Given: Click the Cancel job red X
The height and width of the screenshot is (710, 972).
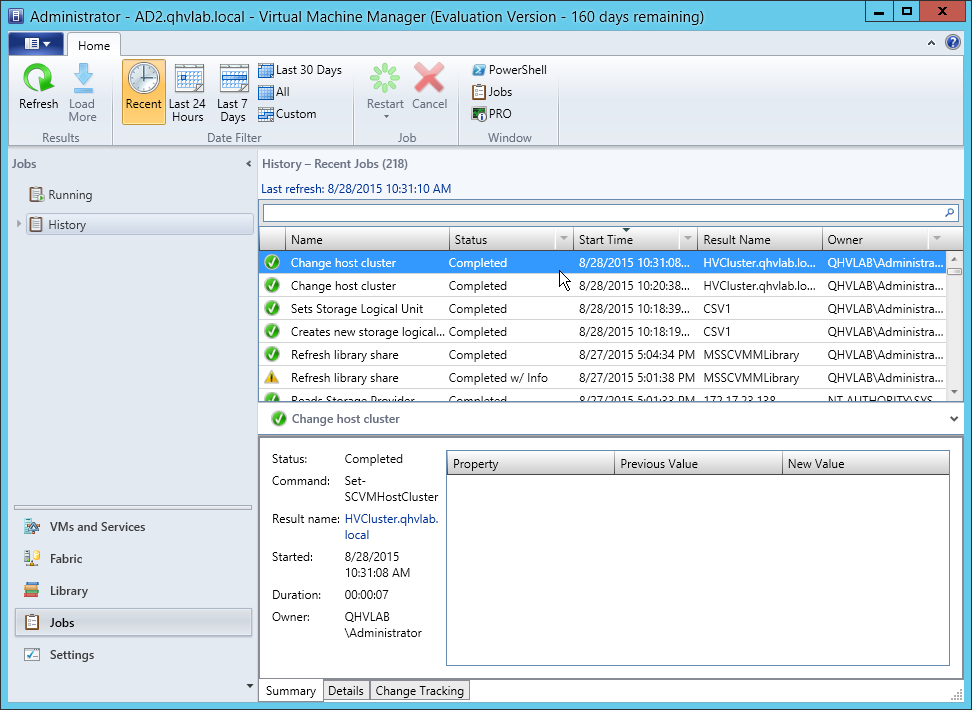Looking at the screenshot, I should (429, 78).
